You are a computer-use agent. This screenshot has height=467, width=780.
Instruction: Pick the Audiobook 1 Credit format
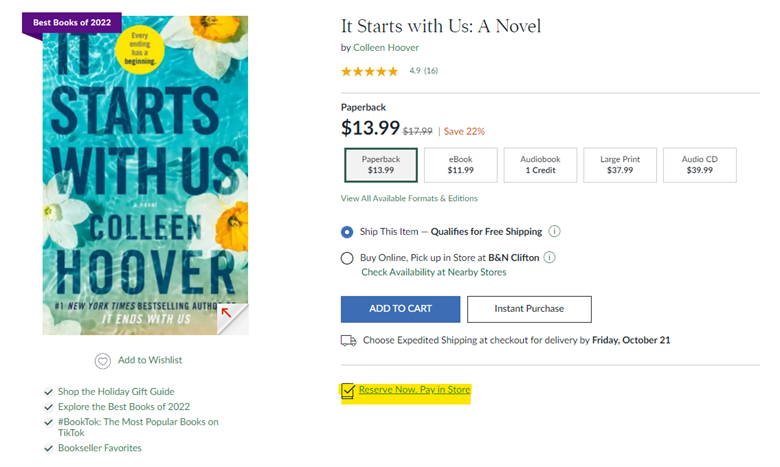(540, 165)
